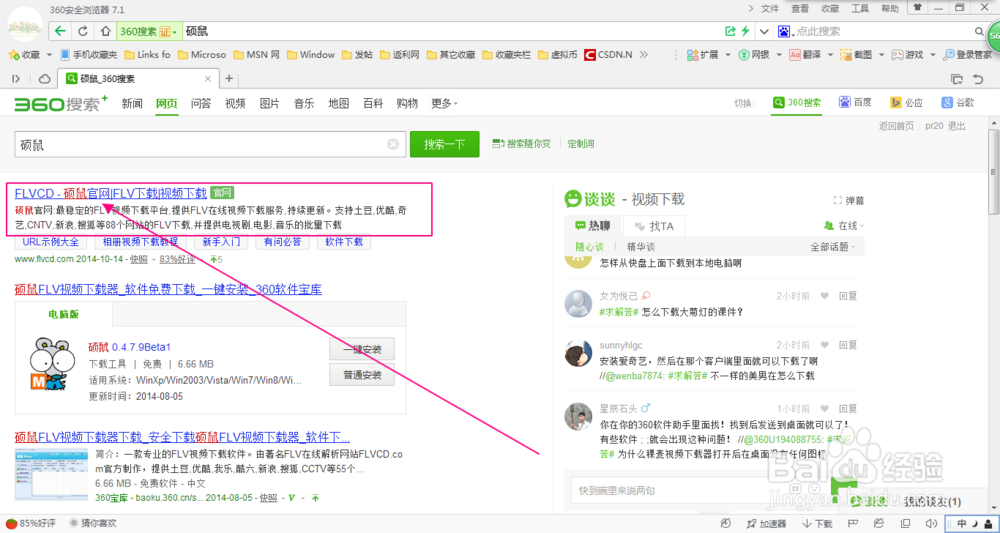This screenshot has height=533, width=1000.
Task: Open the browser home page icon
Action: [x=105, y=31]
